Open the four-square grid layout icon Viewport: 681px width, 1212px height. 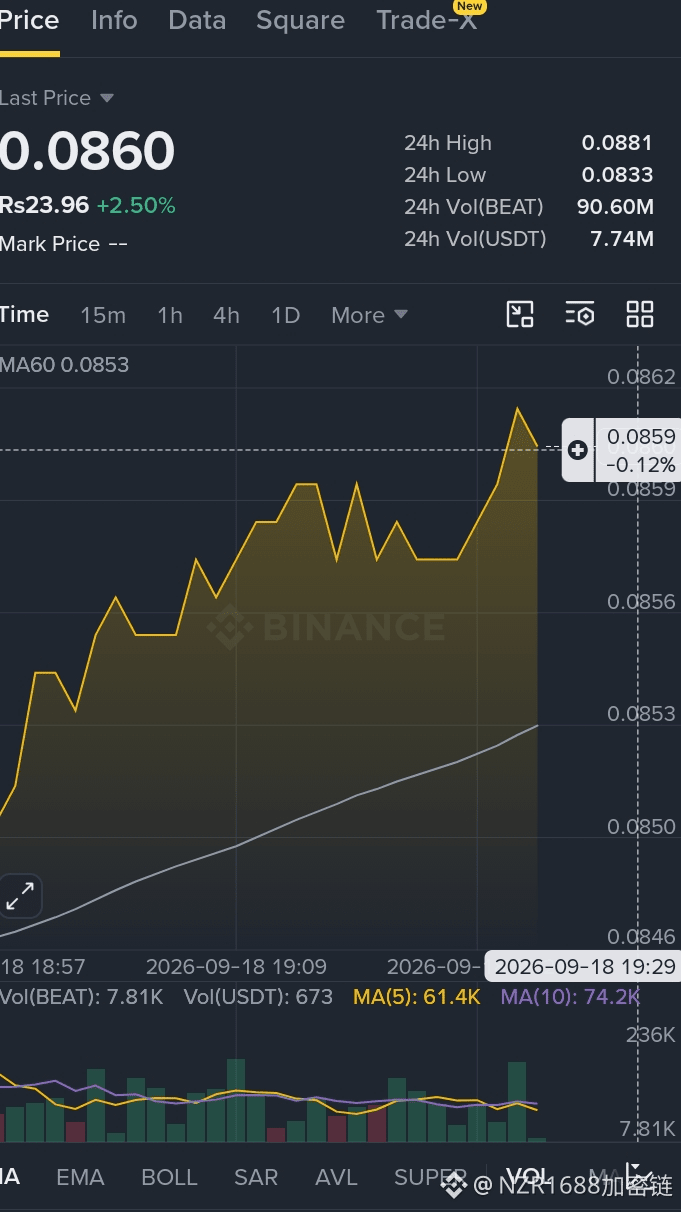pyautogui.click(x=640, y=314)
